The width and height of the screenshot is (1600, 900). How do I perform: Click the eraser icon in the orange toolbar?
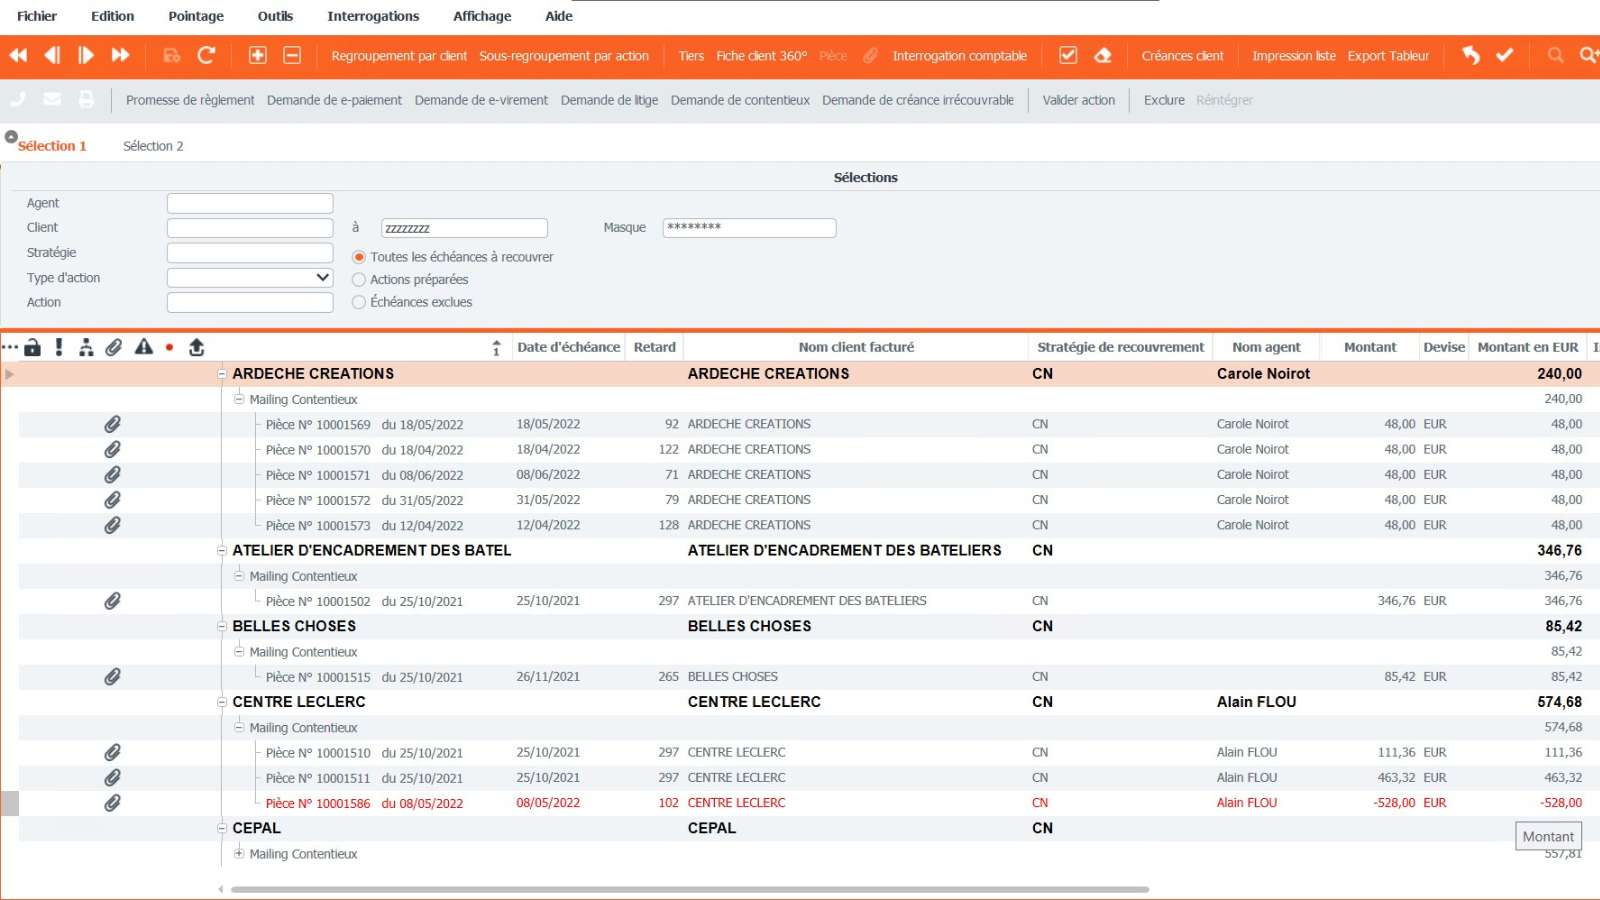coord(1103,56)
